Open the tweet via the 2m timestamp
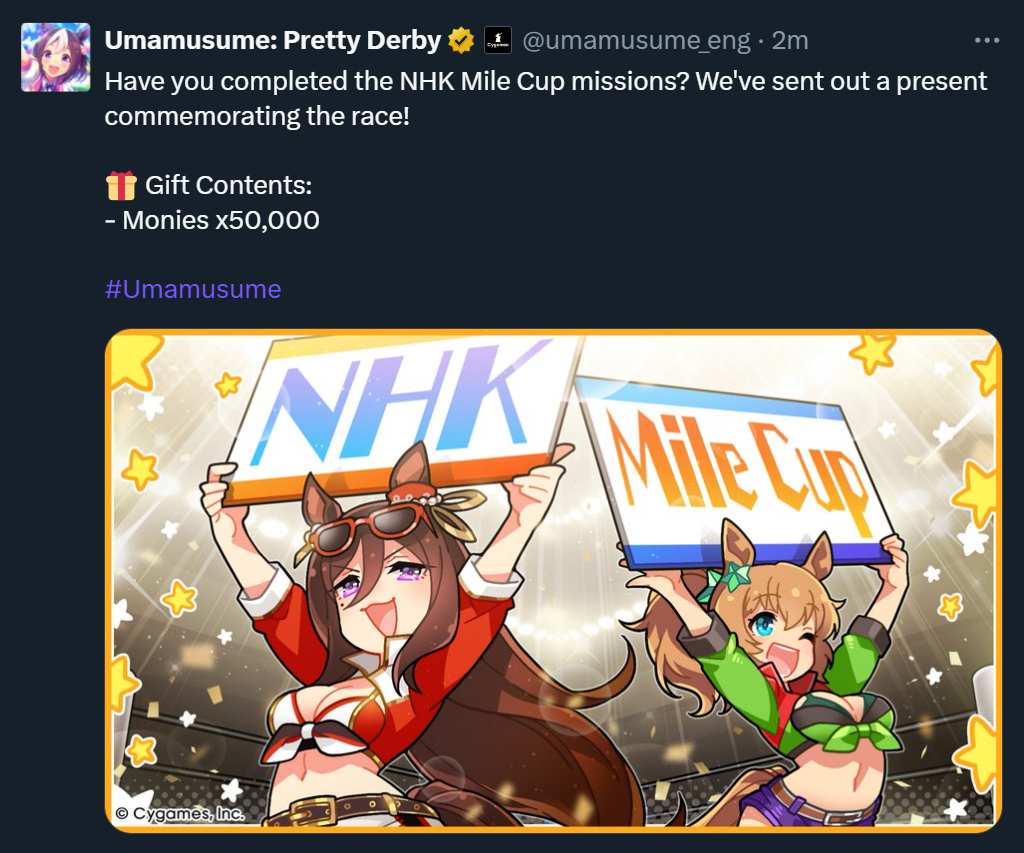 click(x=790, y=41)
